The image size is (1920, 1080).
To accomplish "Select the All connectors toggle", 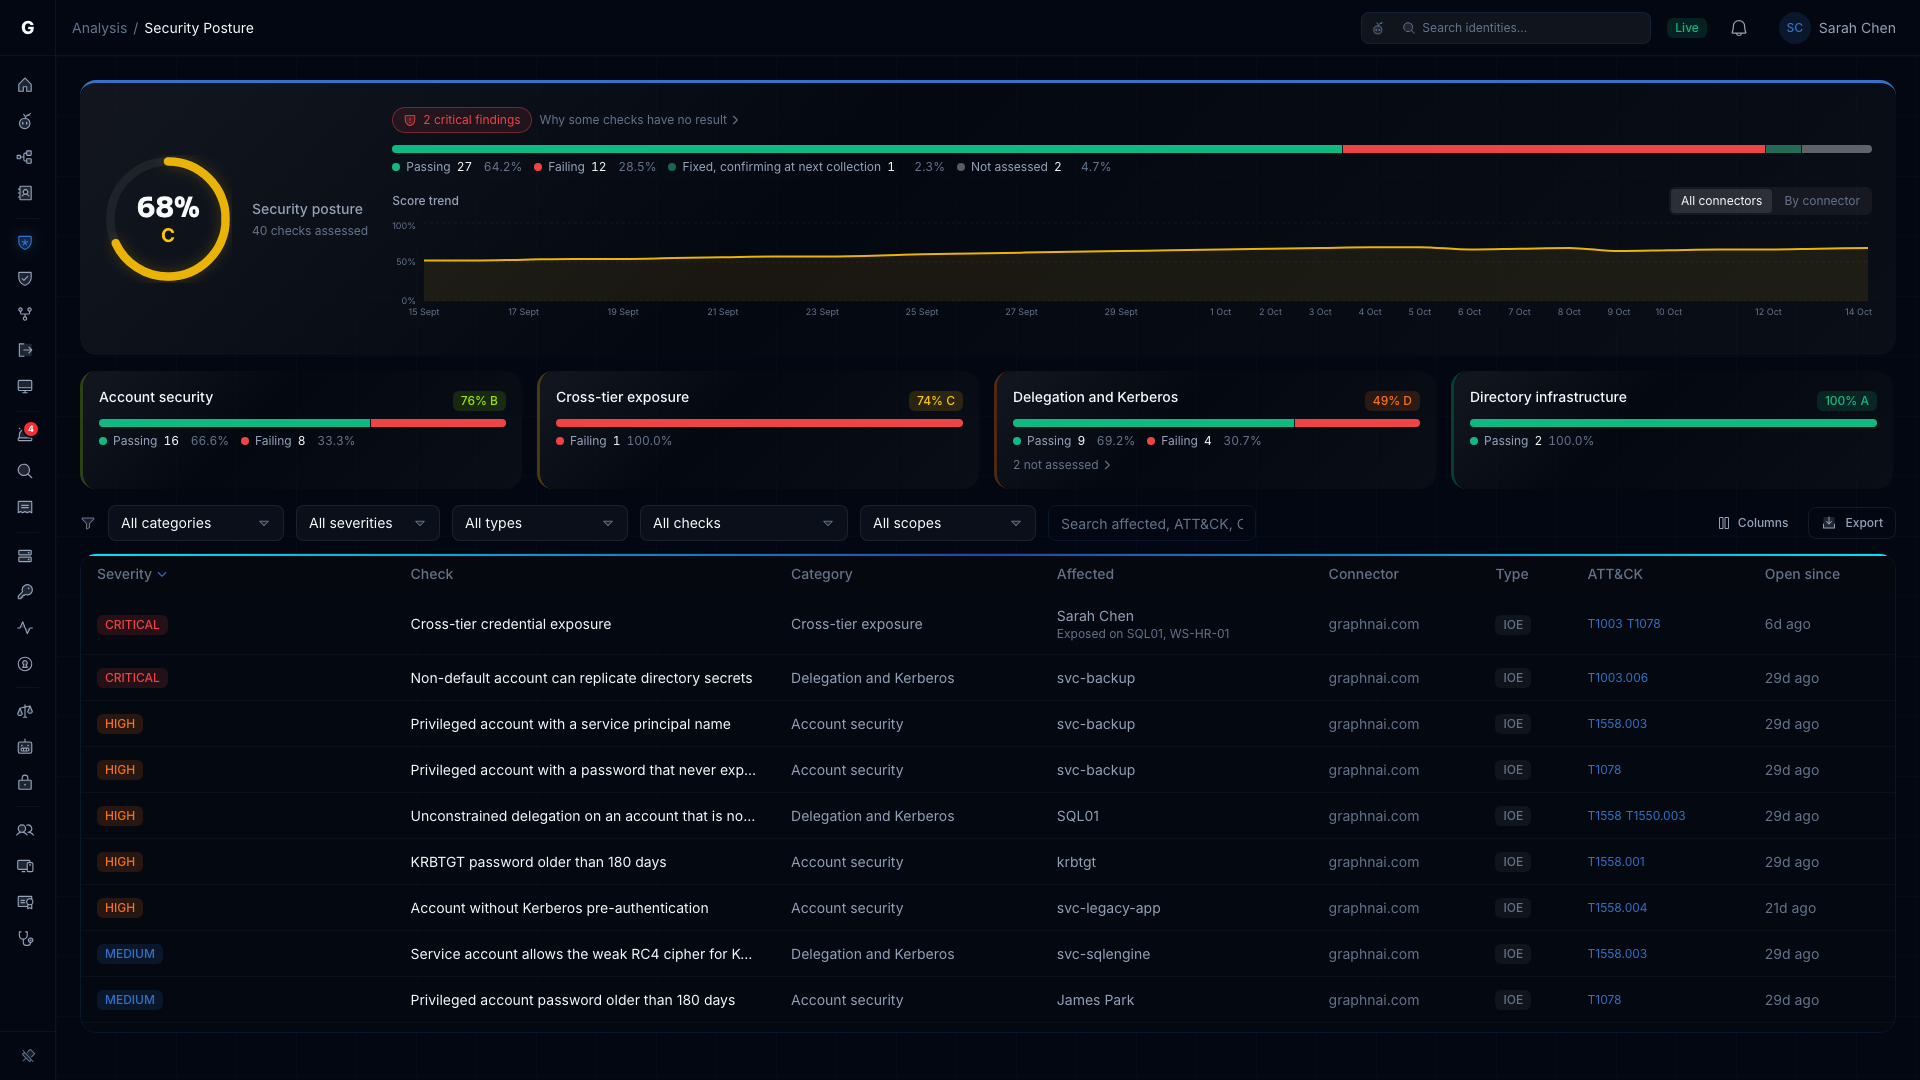I will click(1721, 201).
